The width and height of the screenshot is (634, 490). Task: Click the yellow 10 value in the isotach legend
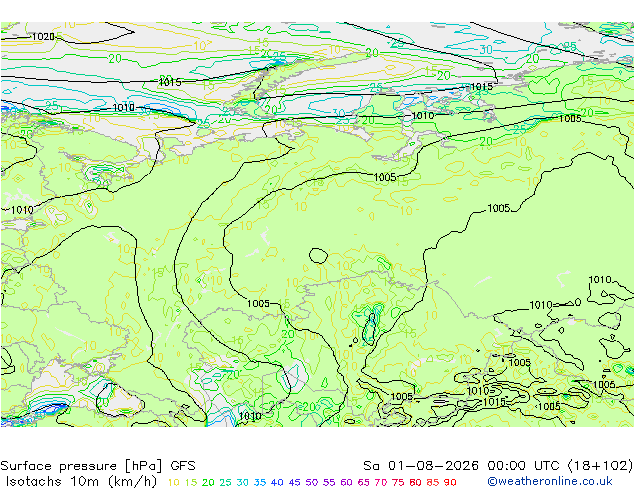(x=173, y=482)
